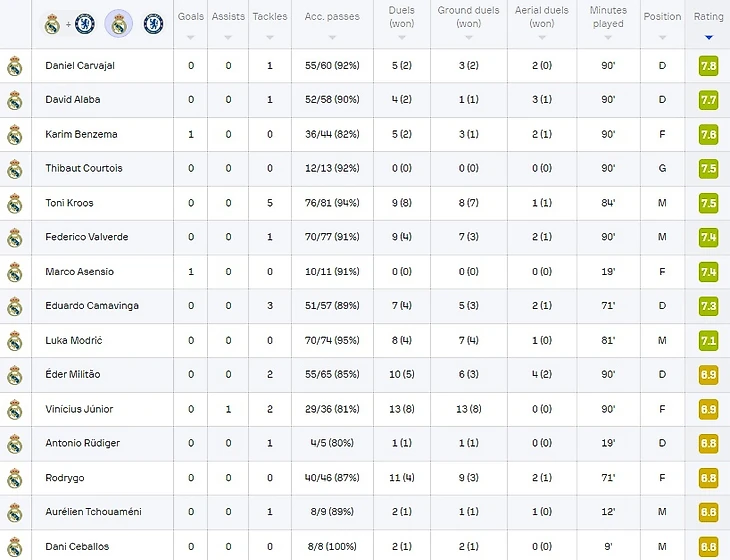Click Éder Militão's 6.9 rating badge
This screenshot has width=730, height=560.
coord(708,375)
